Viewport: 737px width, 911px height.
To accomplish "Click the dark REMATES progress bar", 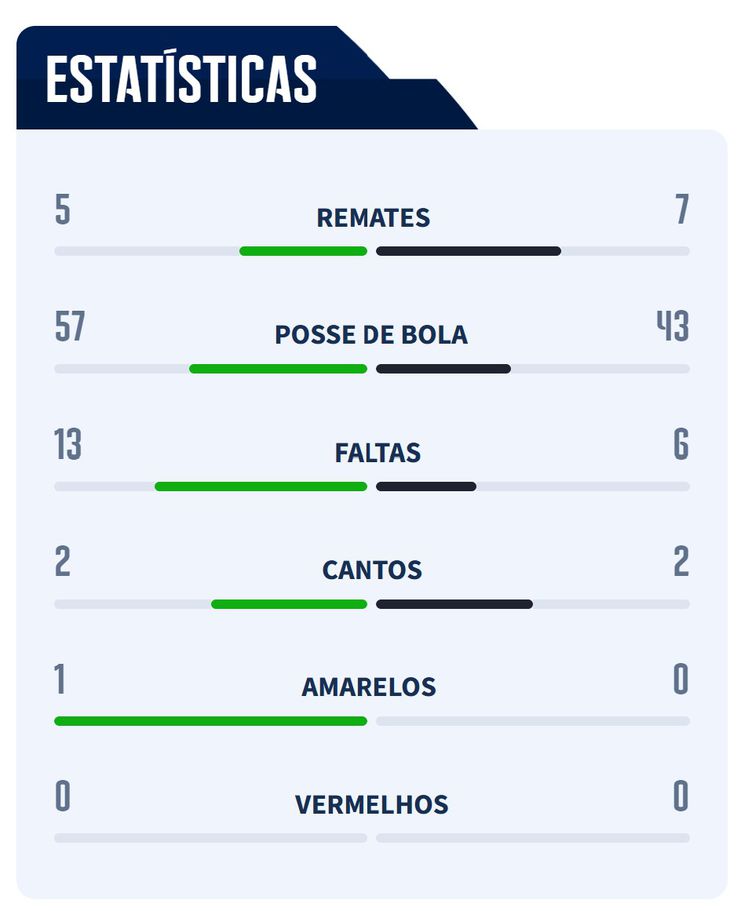I will 468,251.
